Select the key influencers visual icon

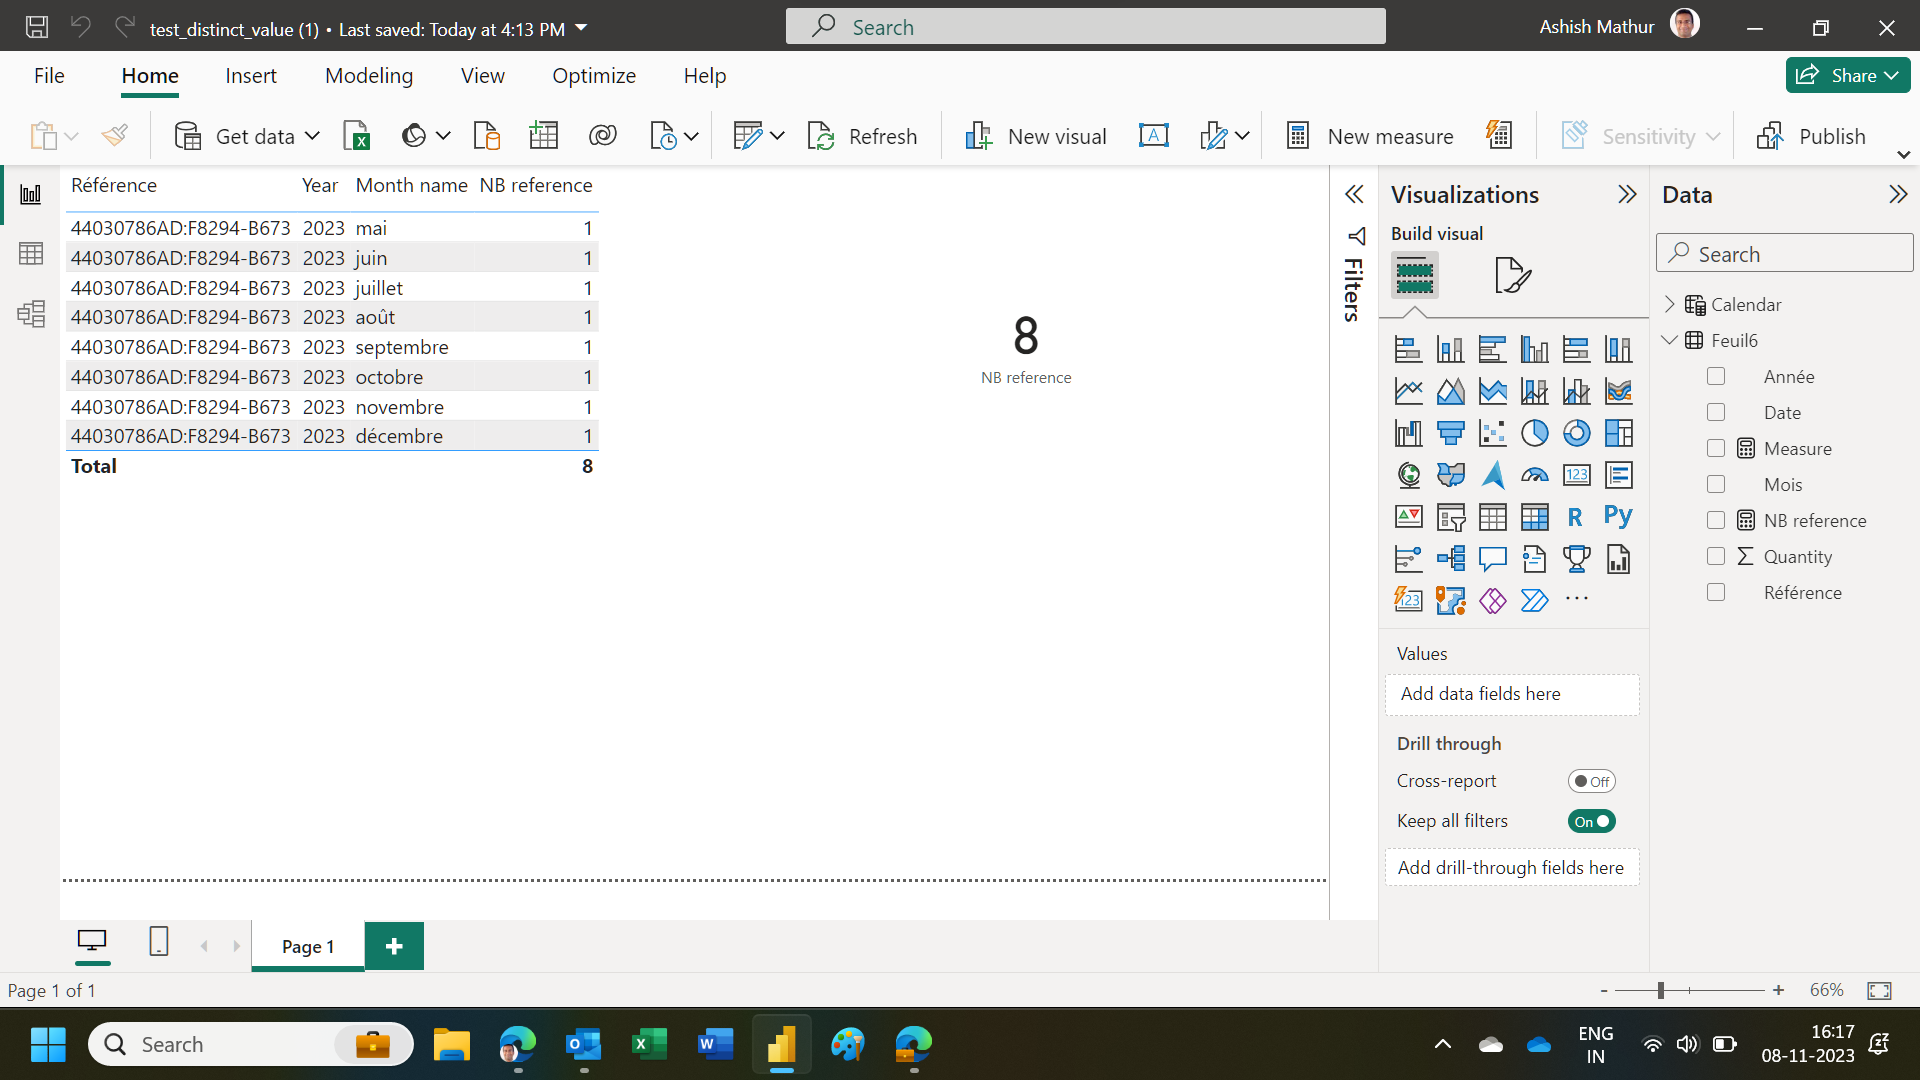coord(1408,559)
